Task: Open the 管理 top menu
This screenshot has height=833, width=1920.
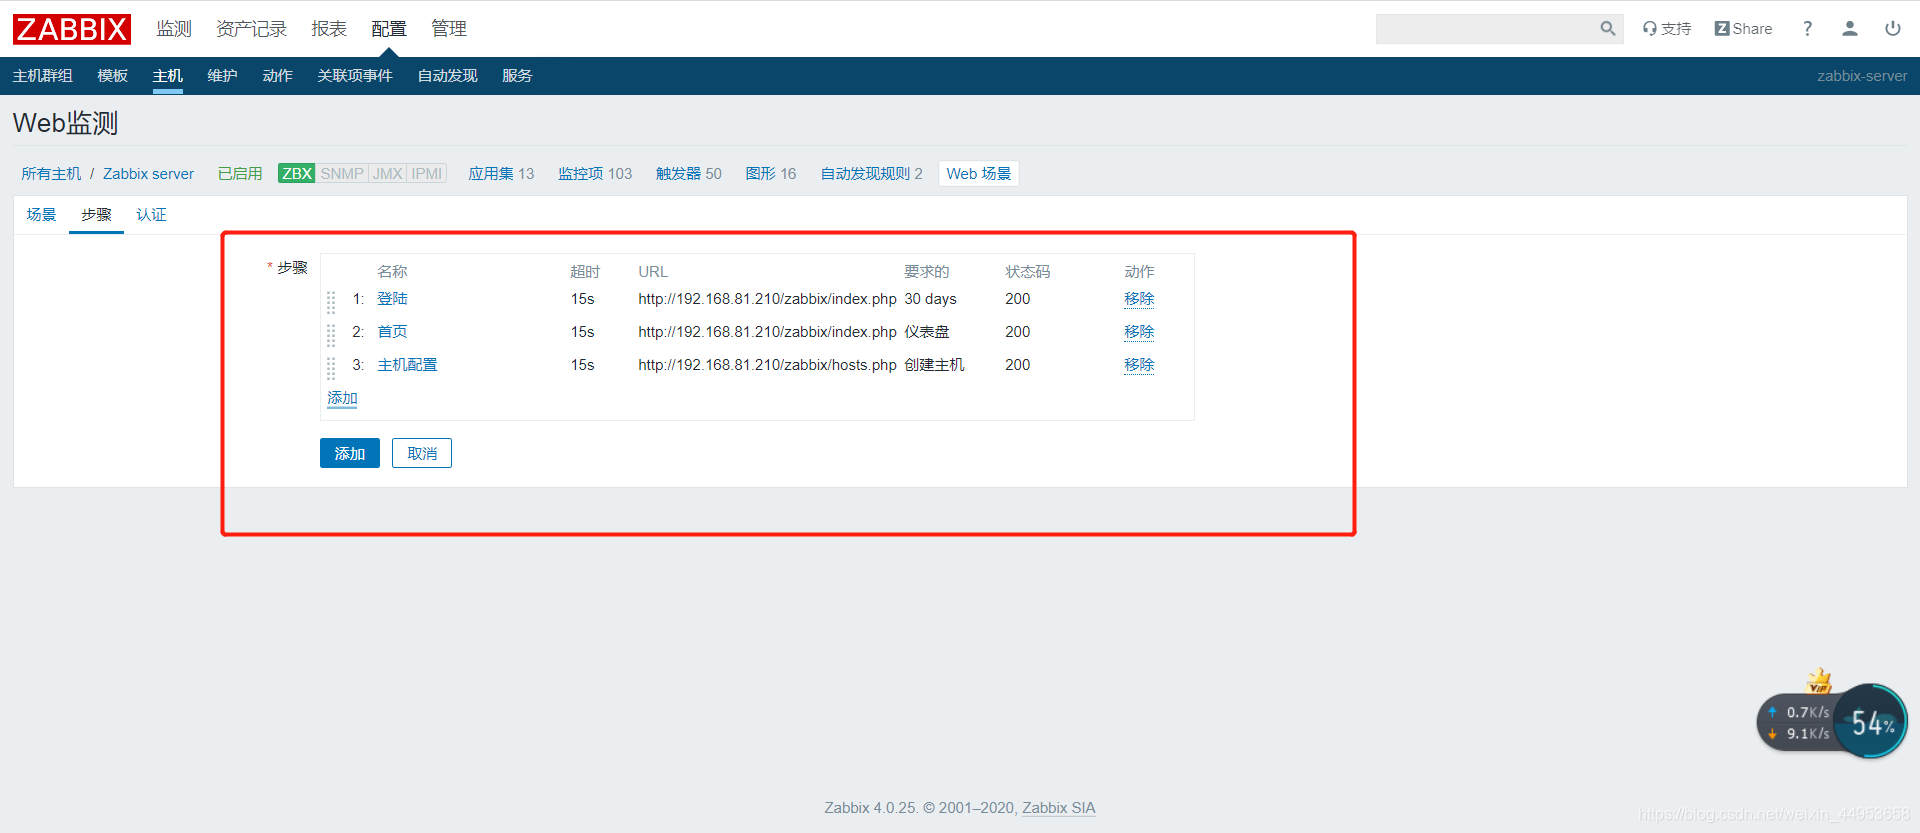Action: tap(449, 29)
